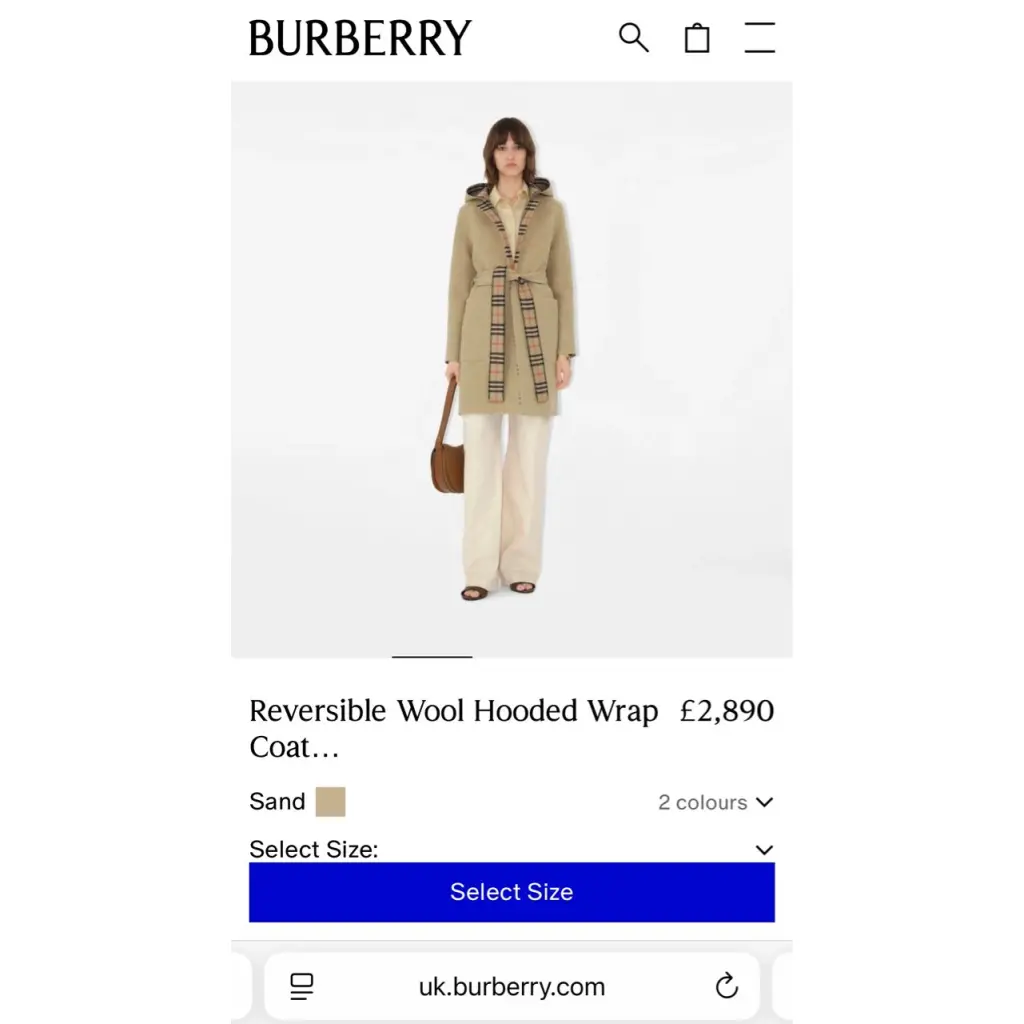Switch to the next browser tab at right edge
This screenshot has height=1024, width=1024.
pos(782,986)
